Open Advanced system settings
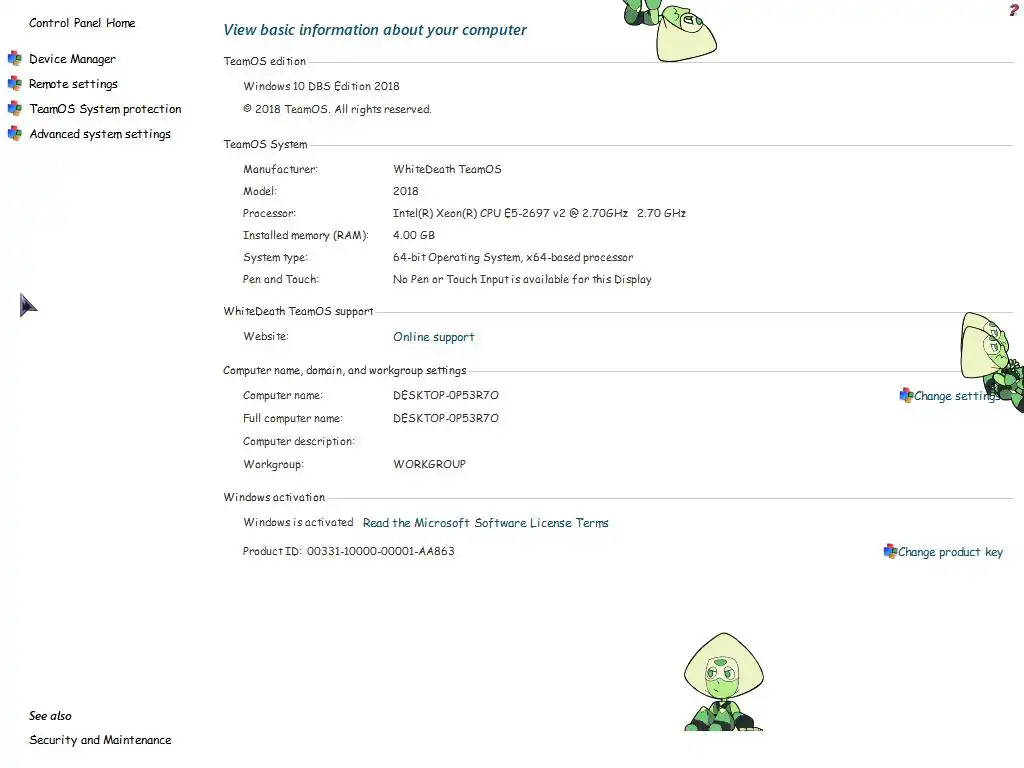1024x768 pixels. pos(100,134)
